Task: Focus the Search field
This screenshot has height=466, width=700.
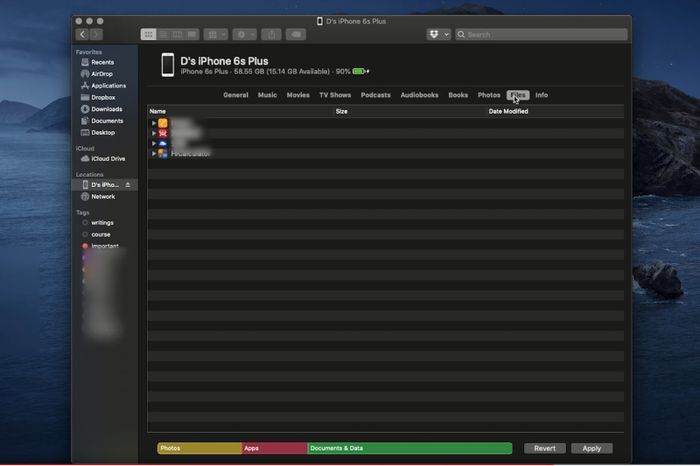Action: [x=540, y=34]
